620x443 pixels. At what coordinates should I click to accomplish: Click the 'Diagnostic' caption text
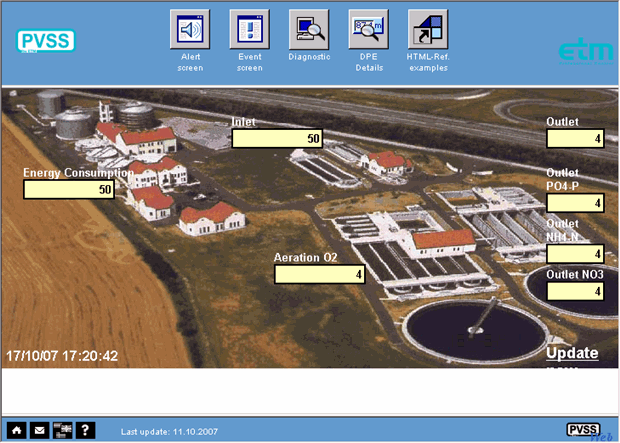click(309, 57)
